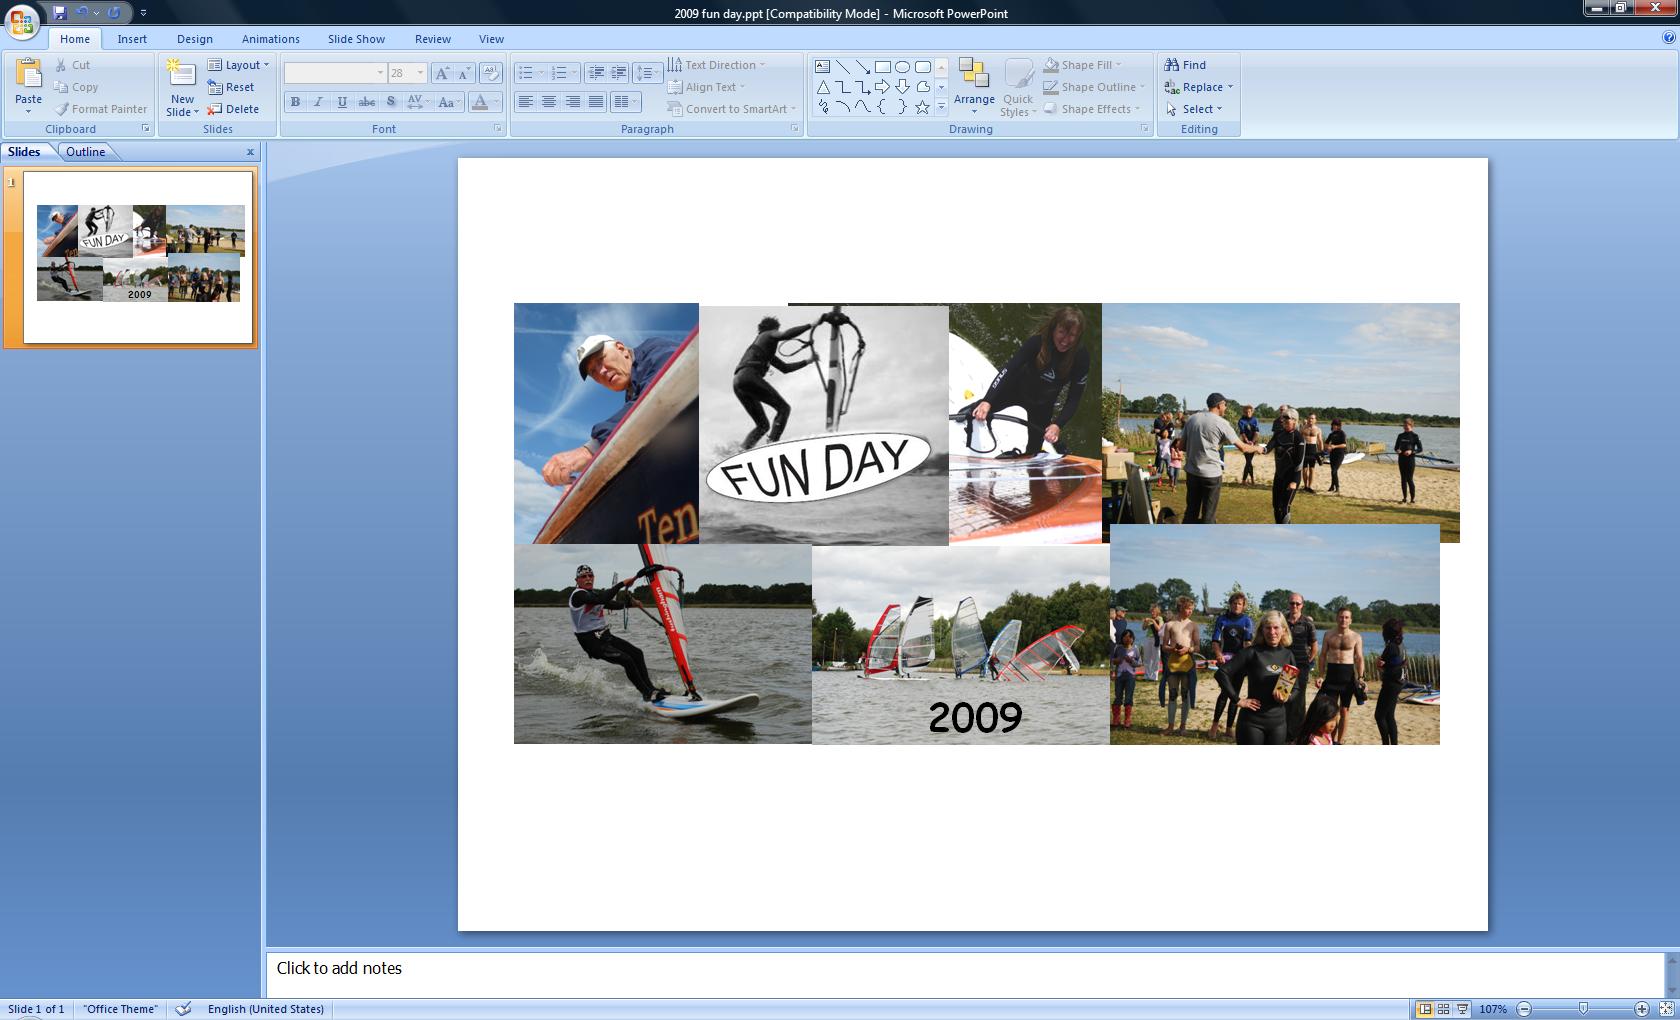The height and width of the screenshot is (1020, 1680).
Task: Choose the oval shape in shapes gallery
Action: tap(902, 67)
